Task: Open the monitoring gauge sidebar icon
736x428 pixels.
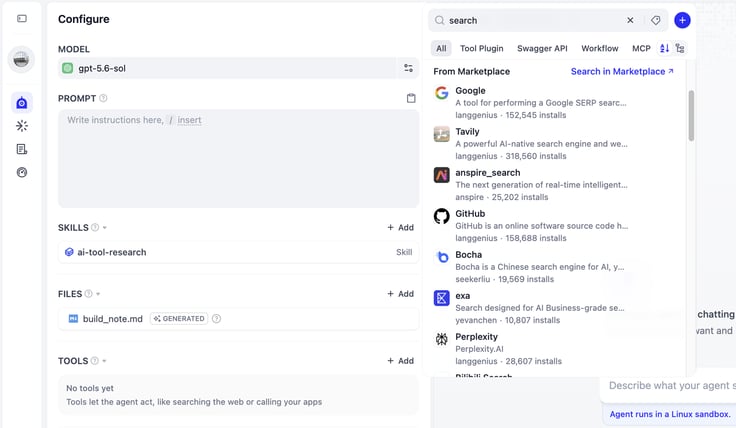Action: [x=22, y=172]
